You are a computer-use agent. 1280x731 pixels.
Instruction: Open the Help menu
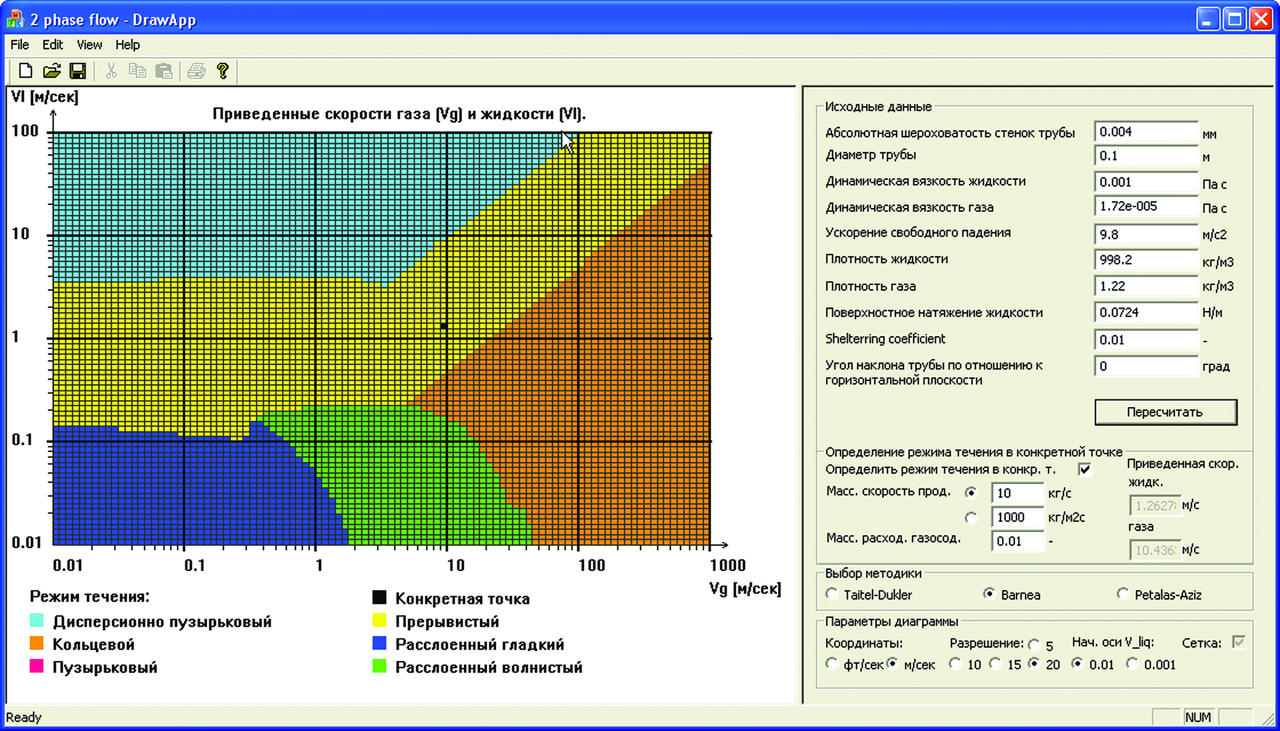pyautogui.click(x=128, y=45)
